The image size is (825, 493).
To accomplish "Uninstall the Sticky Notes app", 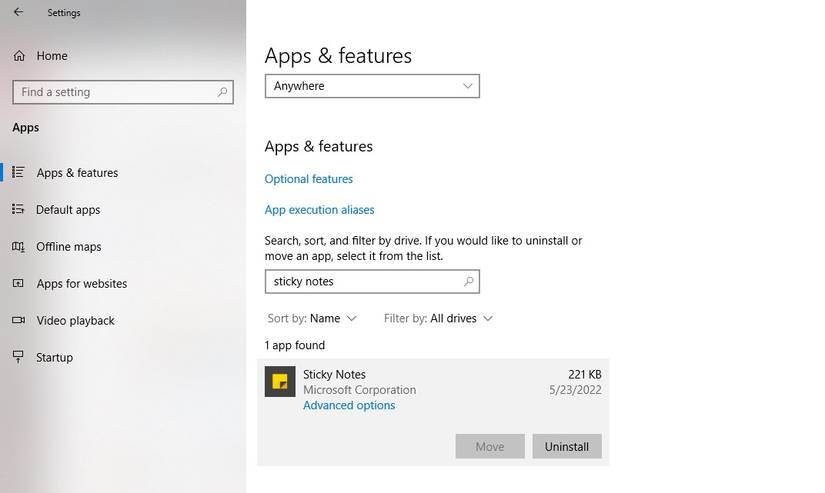I will (566, 447).
